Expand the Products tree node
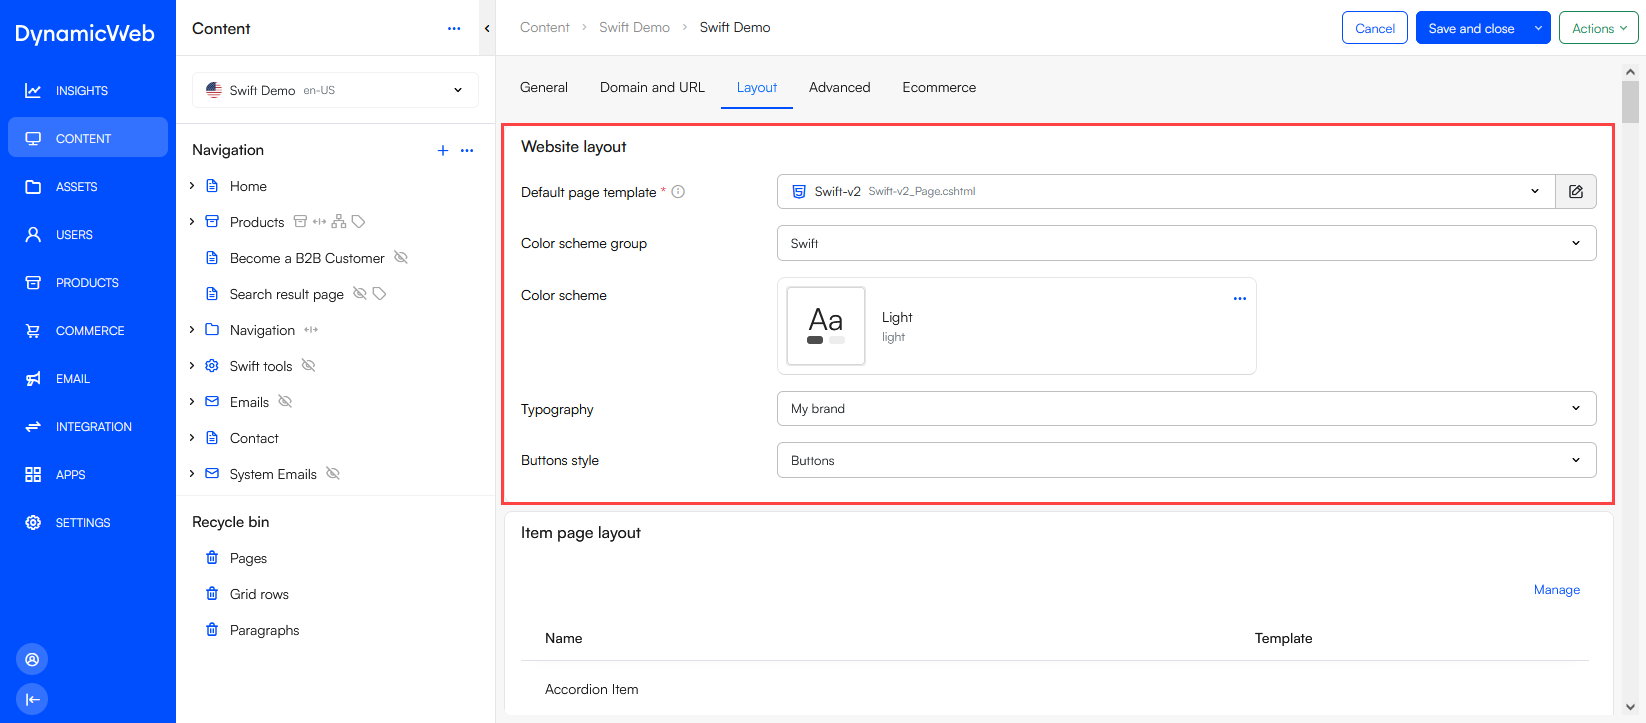This screenshot has height=723, width=1646. (x=192, y=222)
